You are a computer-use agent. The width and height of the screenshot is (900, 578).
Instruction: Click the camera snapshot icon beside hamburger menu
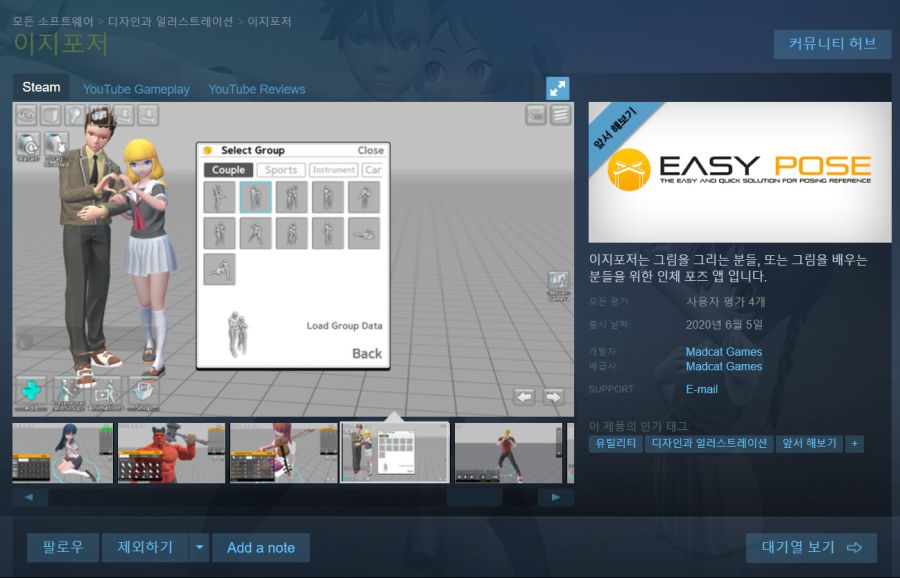[536, 115]
